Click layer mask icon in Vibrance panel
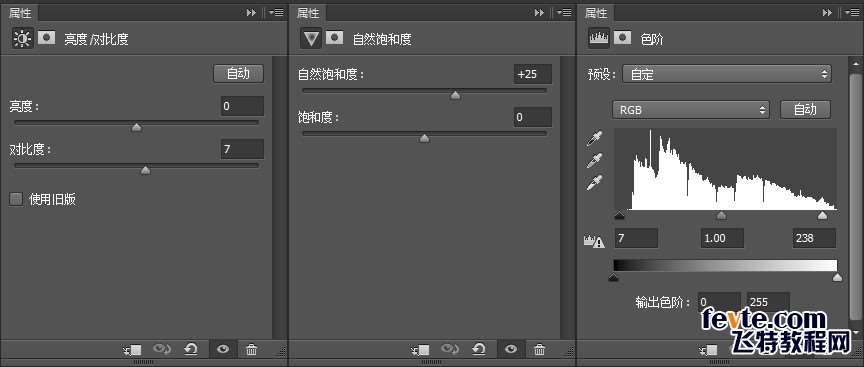The image size is (864, 367). point(335,37)
